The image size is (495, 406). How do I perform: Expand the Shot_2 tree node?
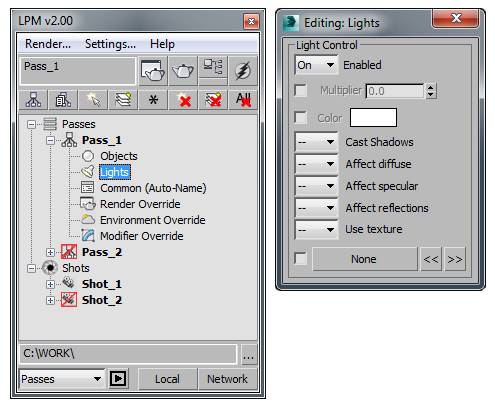(x=50, y=300)
